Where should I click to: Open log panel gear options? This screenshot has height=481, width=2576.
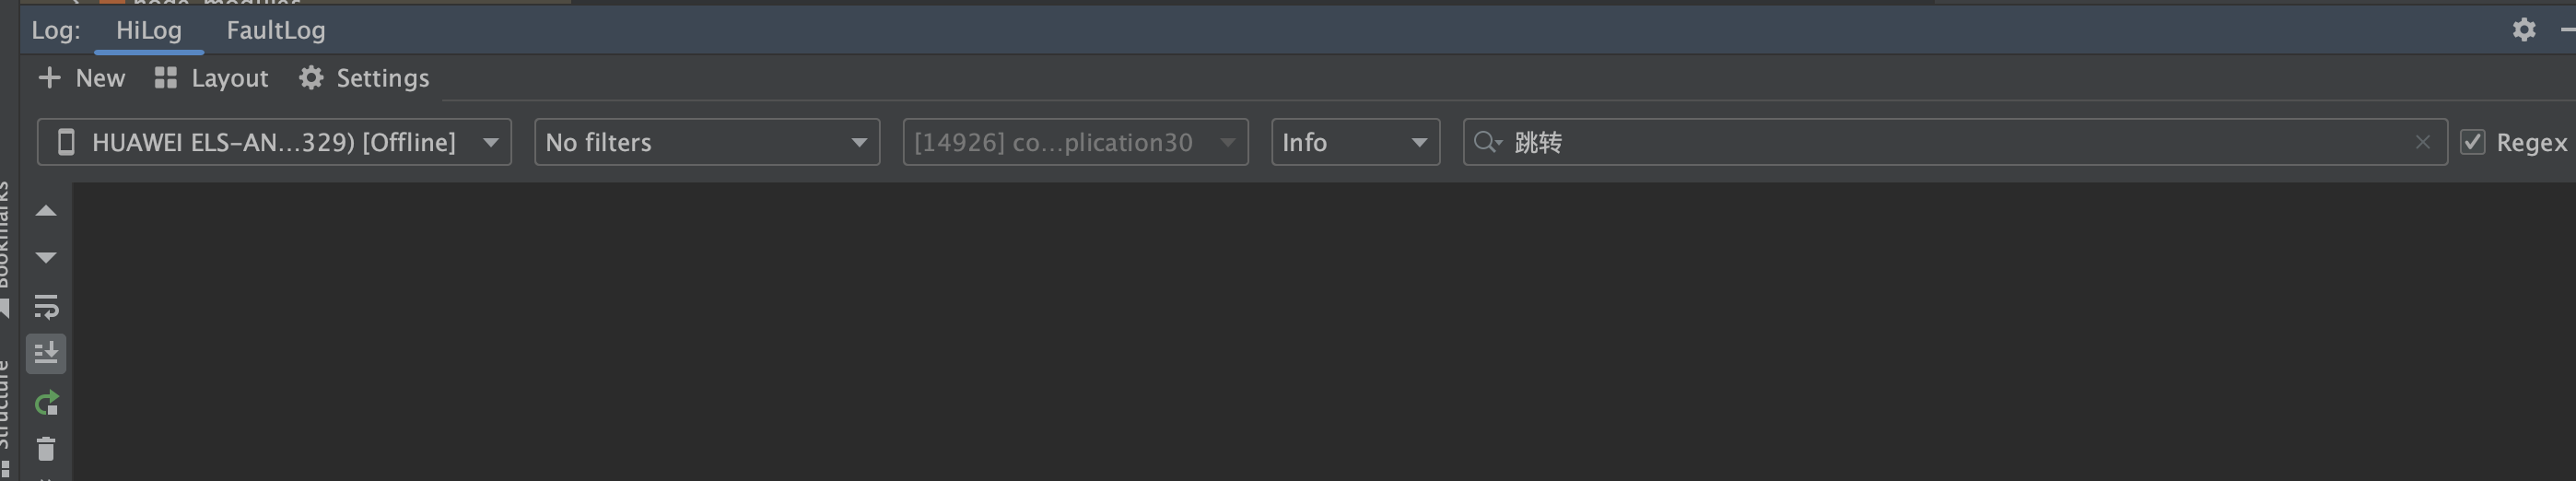[x=2524, y=30]
